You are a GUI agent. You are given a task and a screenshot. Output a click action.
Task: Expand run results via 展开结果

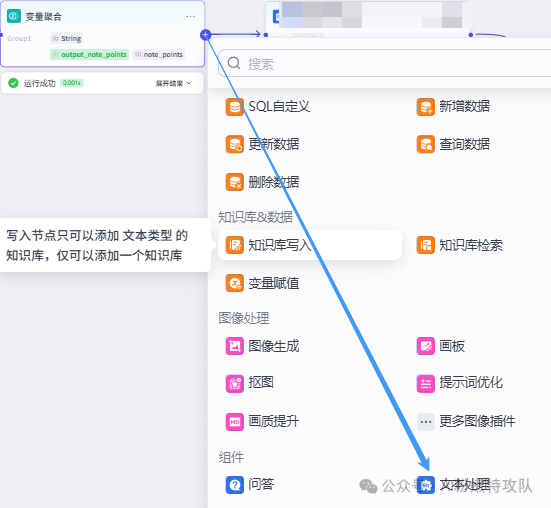(173, 83)
